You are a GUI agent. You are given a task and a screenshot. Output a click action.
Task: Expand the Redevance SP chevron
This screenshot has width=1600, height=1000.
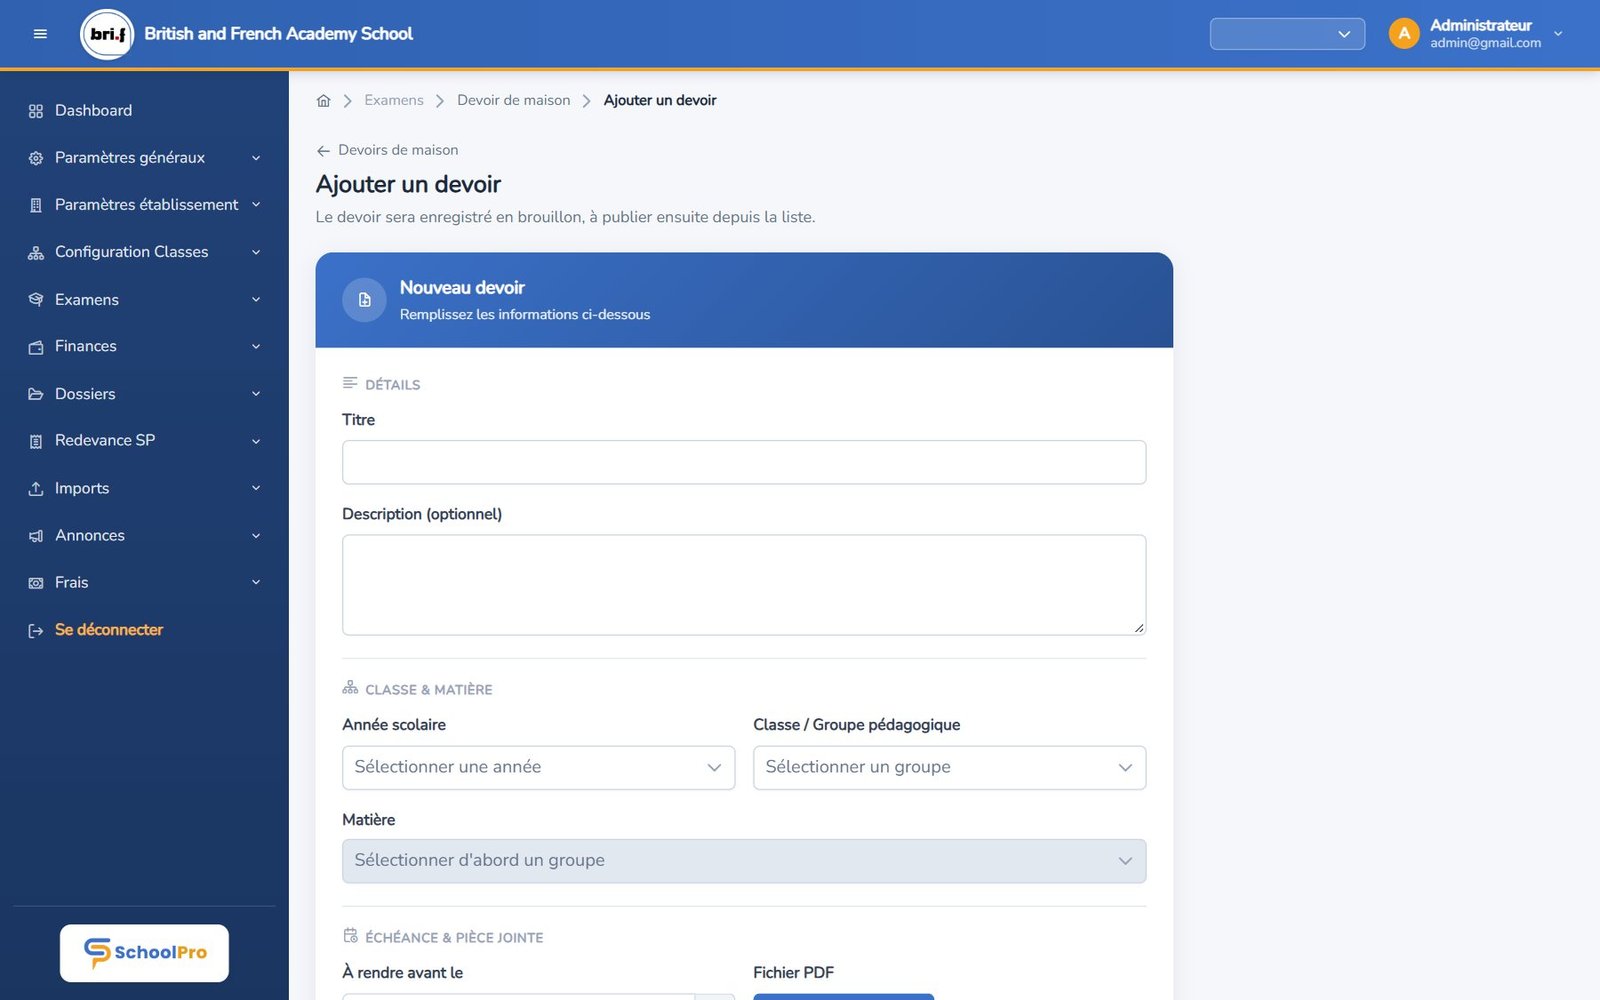coord(256,441)
